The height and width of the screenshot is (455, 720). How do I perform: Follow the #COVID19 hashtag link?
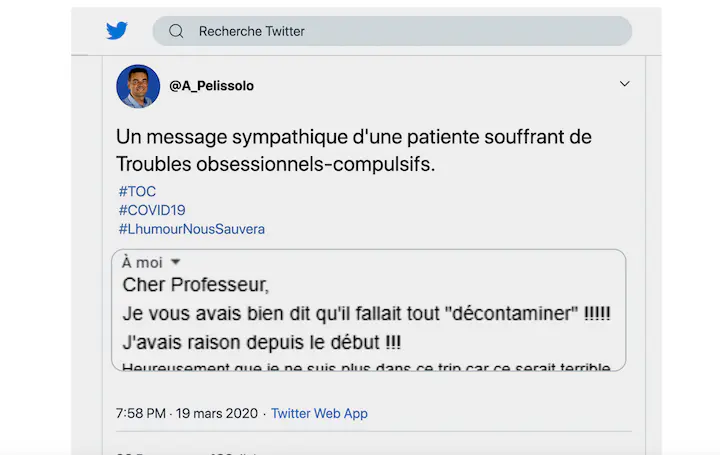tap(152, 210)
